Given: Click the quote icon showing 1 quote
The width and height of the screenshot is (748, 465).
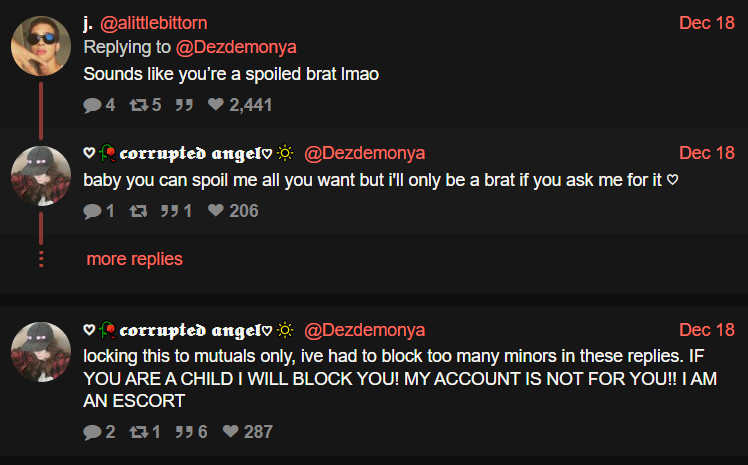Looking at the screenshot, I should tap(169, 210).
